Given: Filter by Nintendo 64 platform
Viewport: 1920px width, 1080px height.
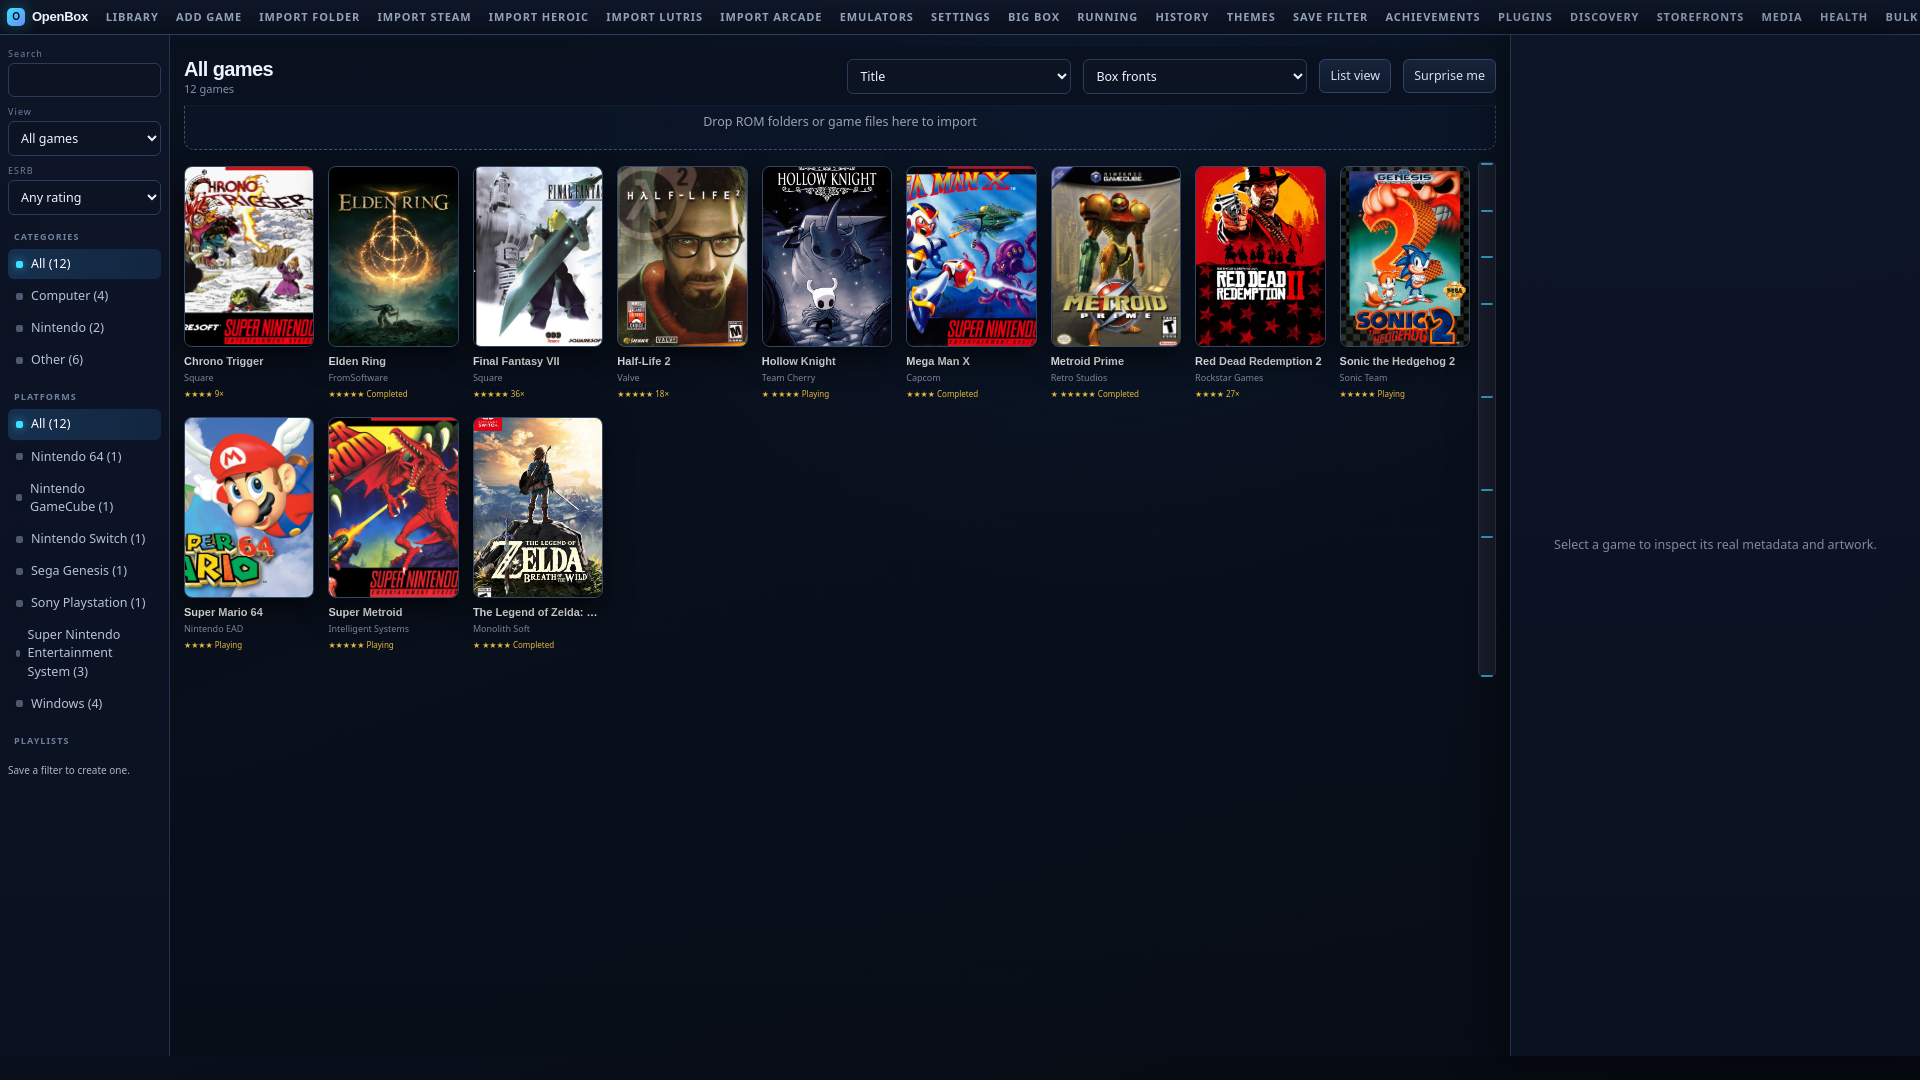Looking at the screenshot, I should pos(84,457).
